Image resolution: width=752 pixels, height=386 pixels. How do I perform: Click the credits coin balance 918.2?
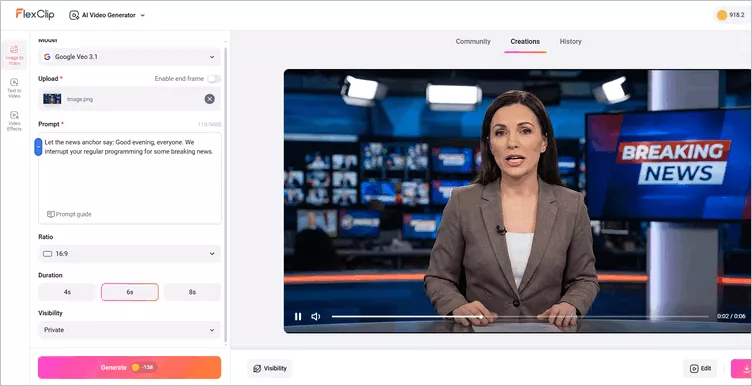[731, 15]
